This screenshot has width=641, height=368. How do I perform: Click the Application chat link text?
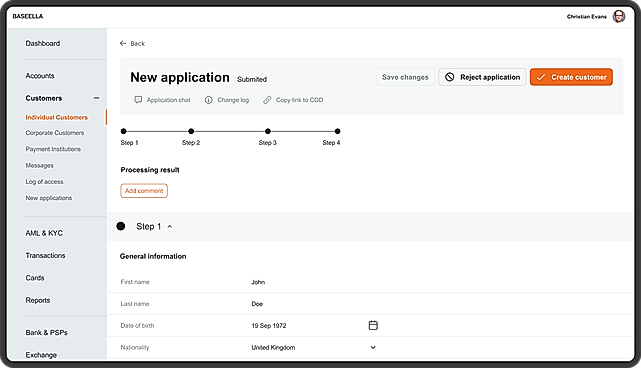coord(168,100)
